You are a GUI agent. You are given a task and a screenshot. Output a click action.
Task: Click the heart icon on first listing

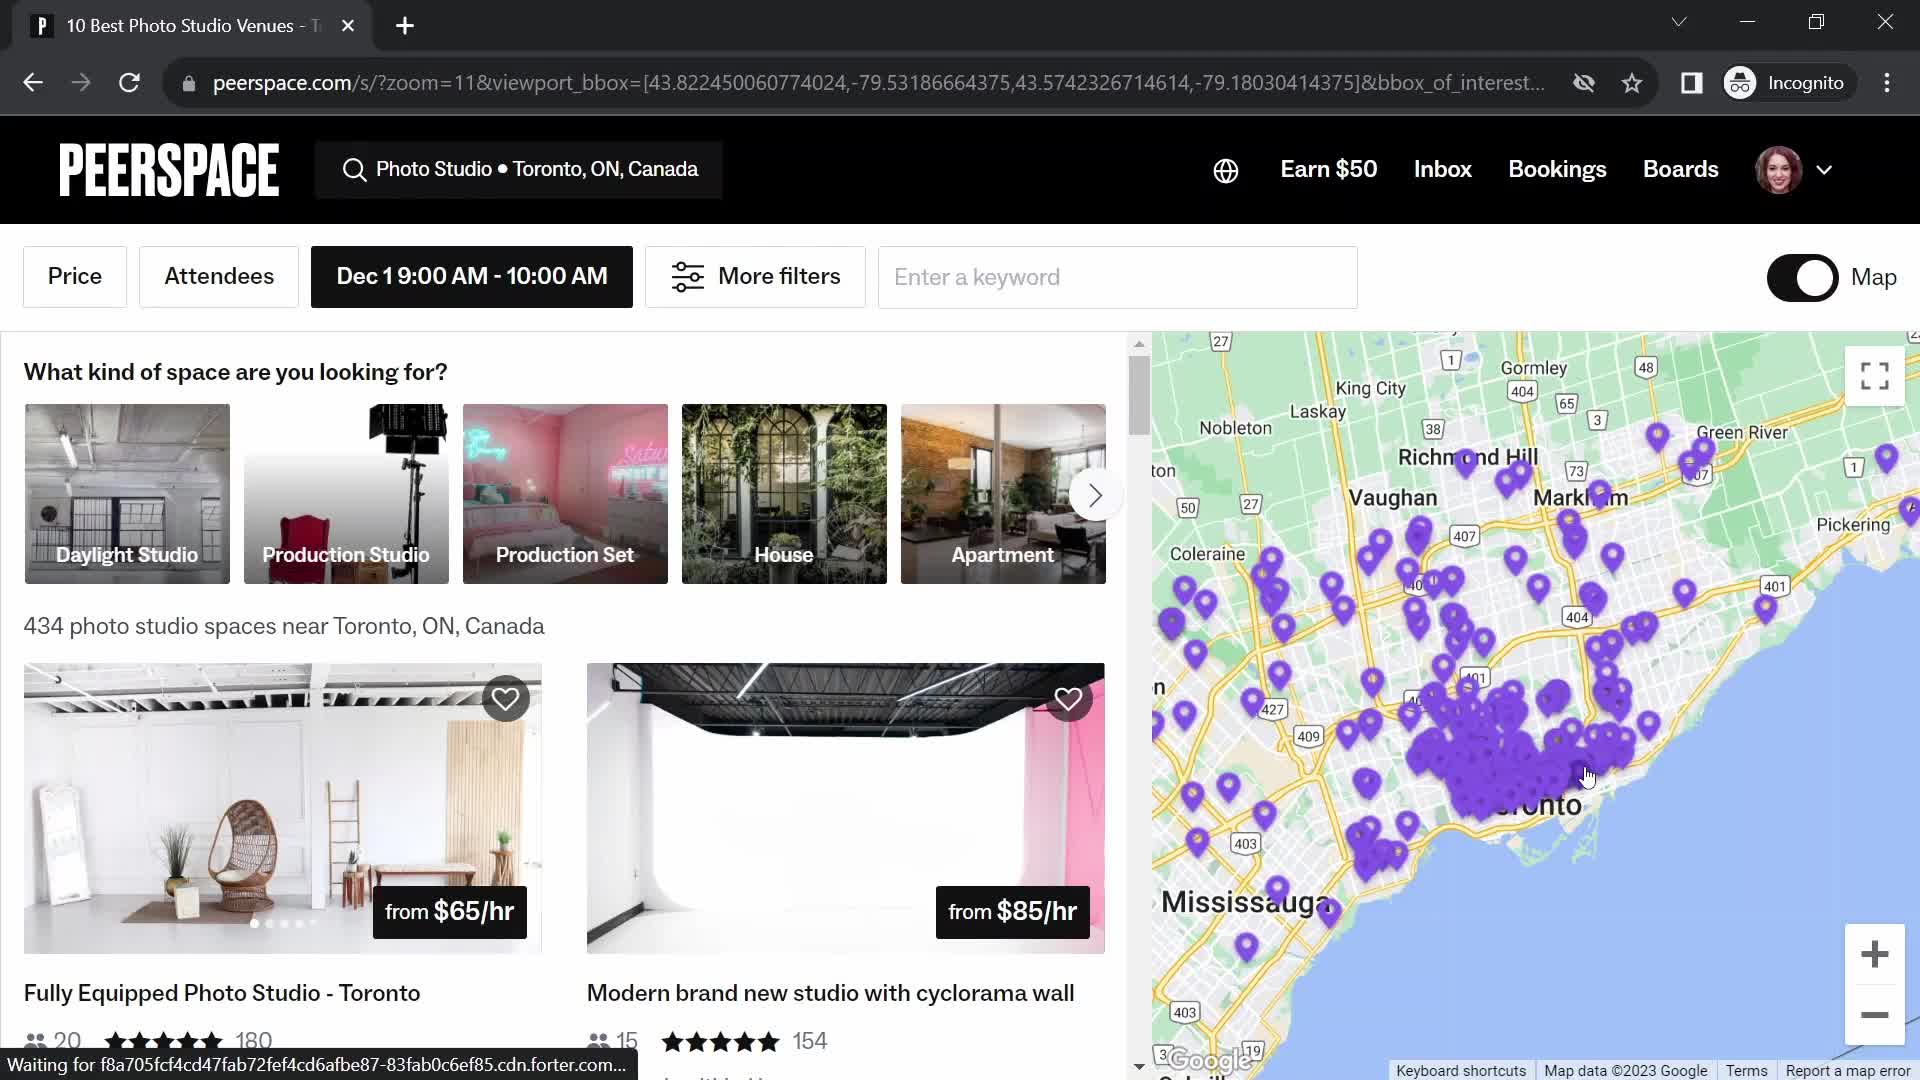click(504, 699)
